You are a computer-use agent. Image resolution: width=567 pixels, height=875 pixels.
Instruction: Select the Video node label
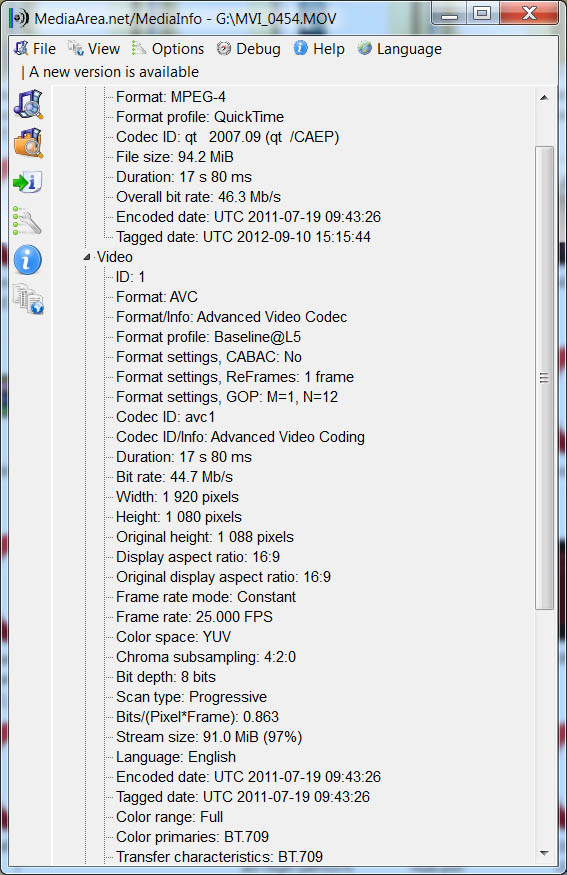click(x=114, y=257)
